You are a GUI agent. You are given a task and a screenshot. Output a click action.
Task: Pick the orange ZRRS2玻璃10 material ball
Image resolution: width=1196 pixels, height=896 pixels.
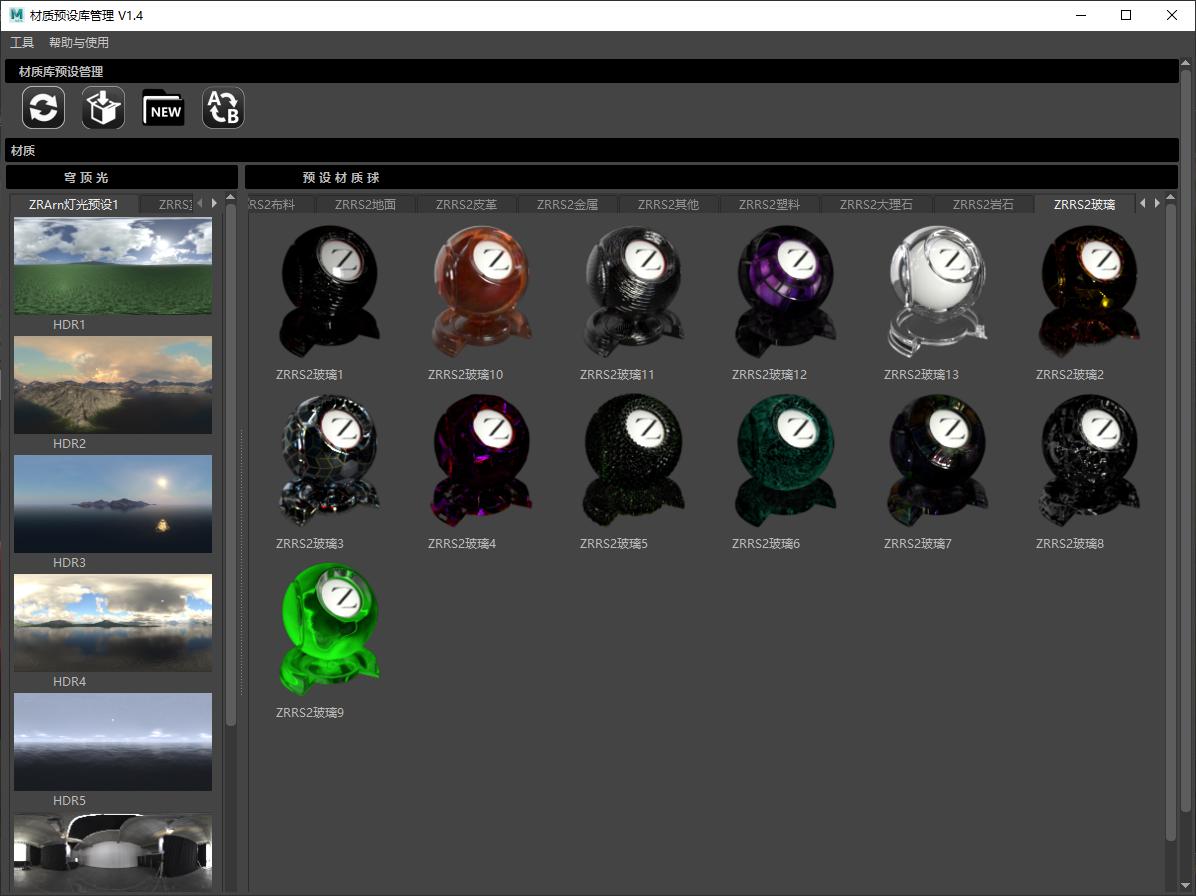[x=481, y=291]
